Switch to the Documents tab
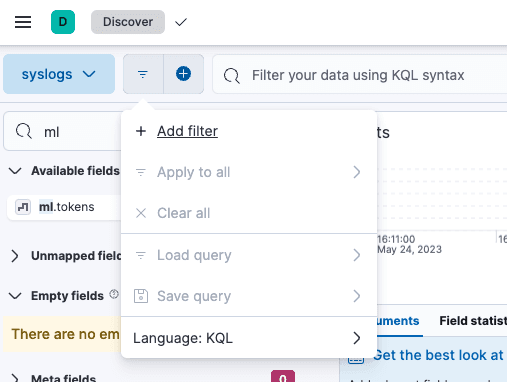507x382 pixels. (397, 321)
